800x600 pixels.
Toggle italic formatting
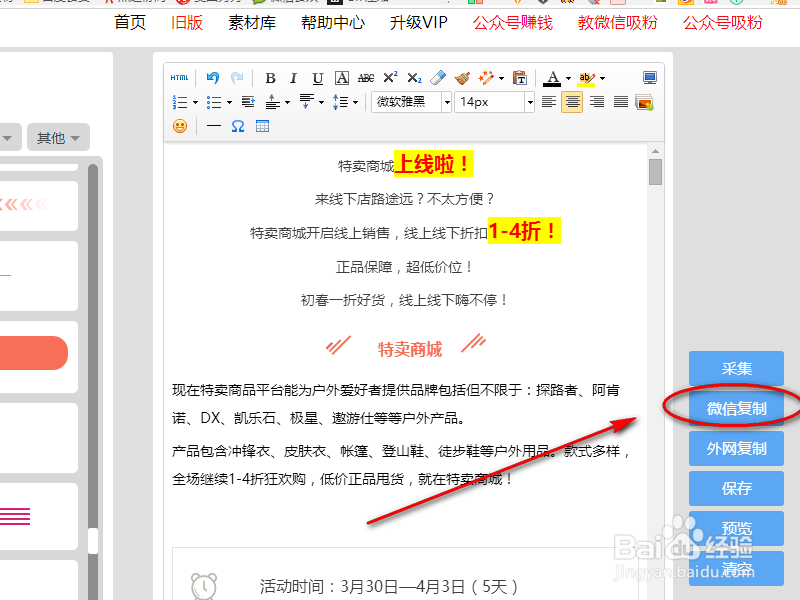293,76
